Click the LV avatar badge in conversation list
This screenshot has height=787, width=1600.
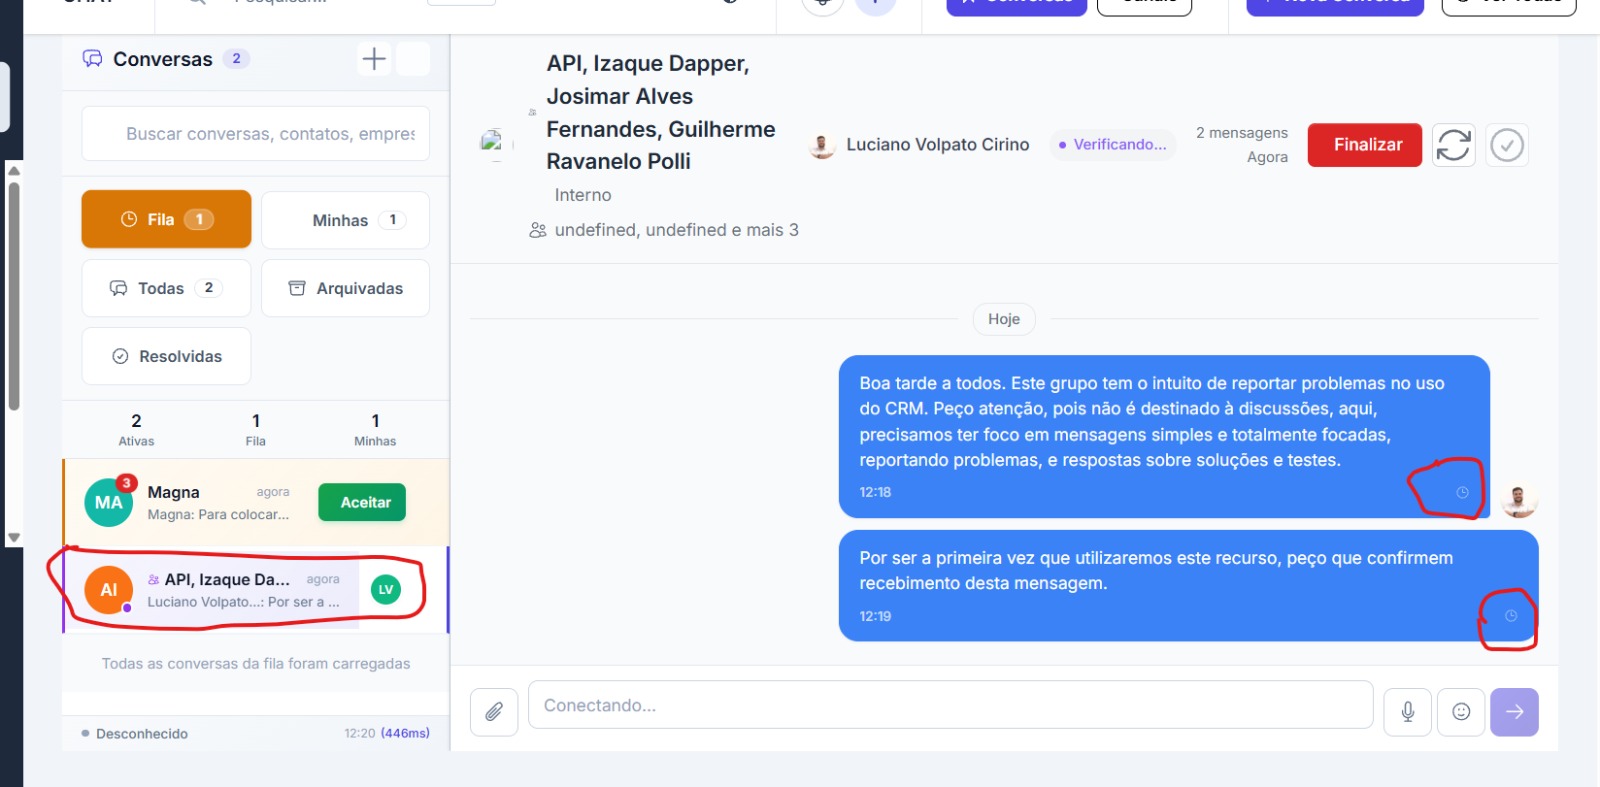386,590
